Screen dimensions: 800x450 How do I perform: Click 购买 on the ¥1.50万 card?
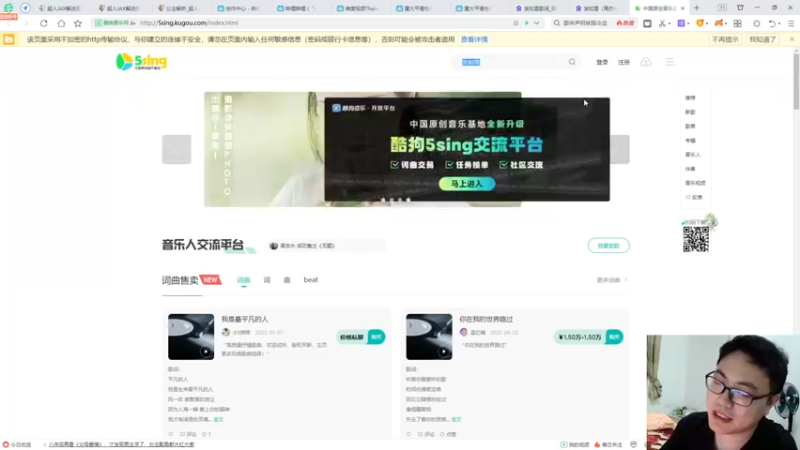[x=614, y=337]
